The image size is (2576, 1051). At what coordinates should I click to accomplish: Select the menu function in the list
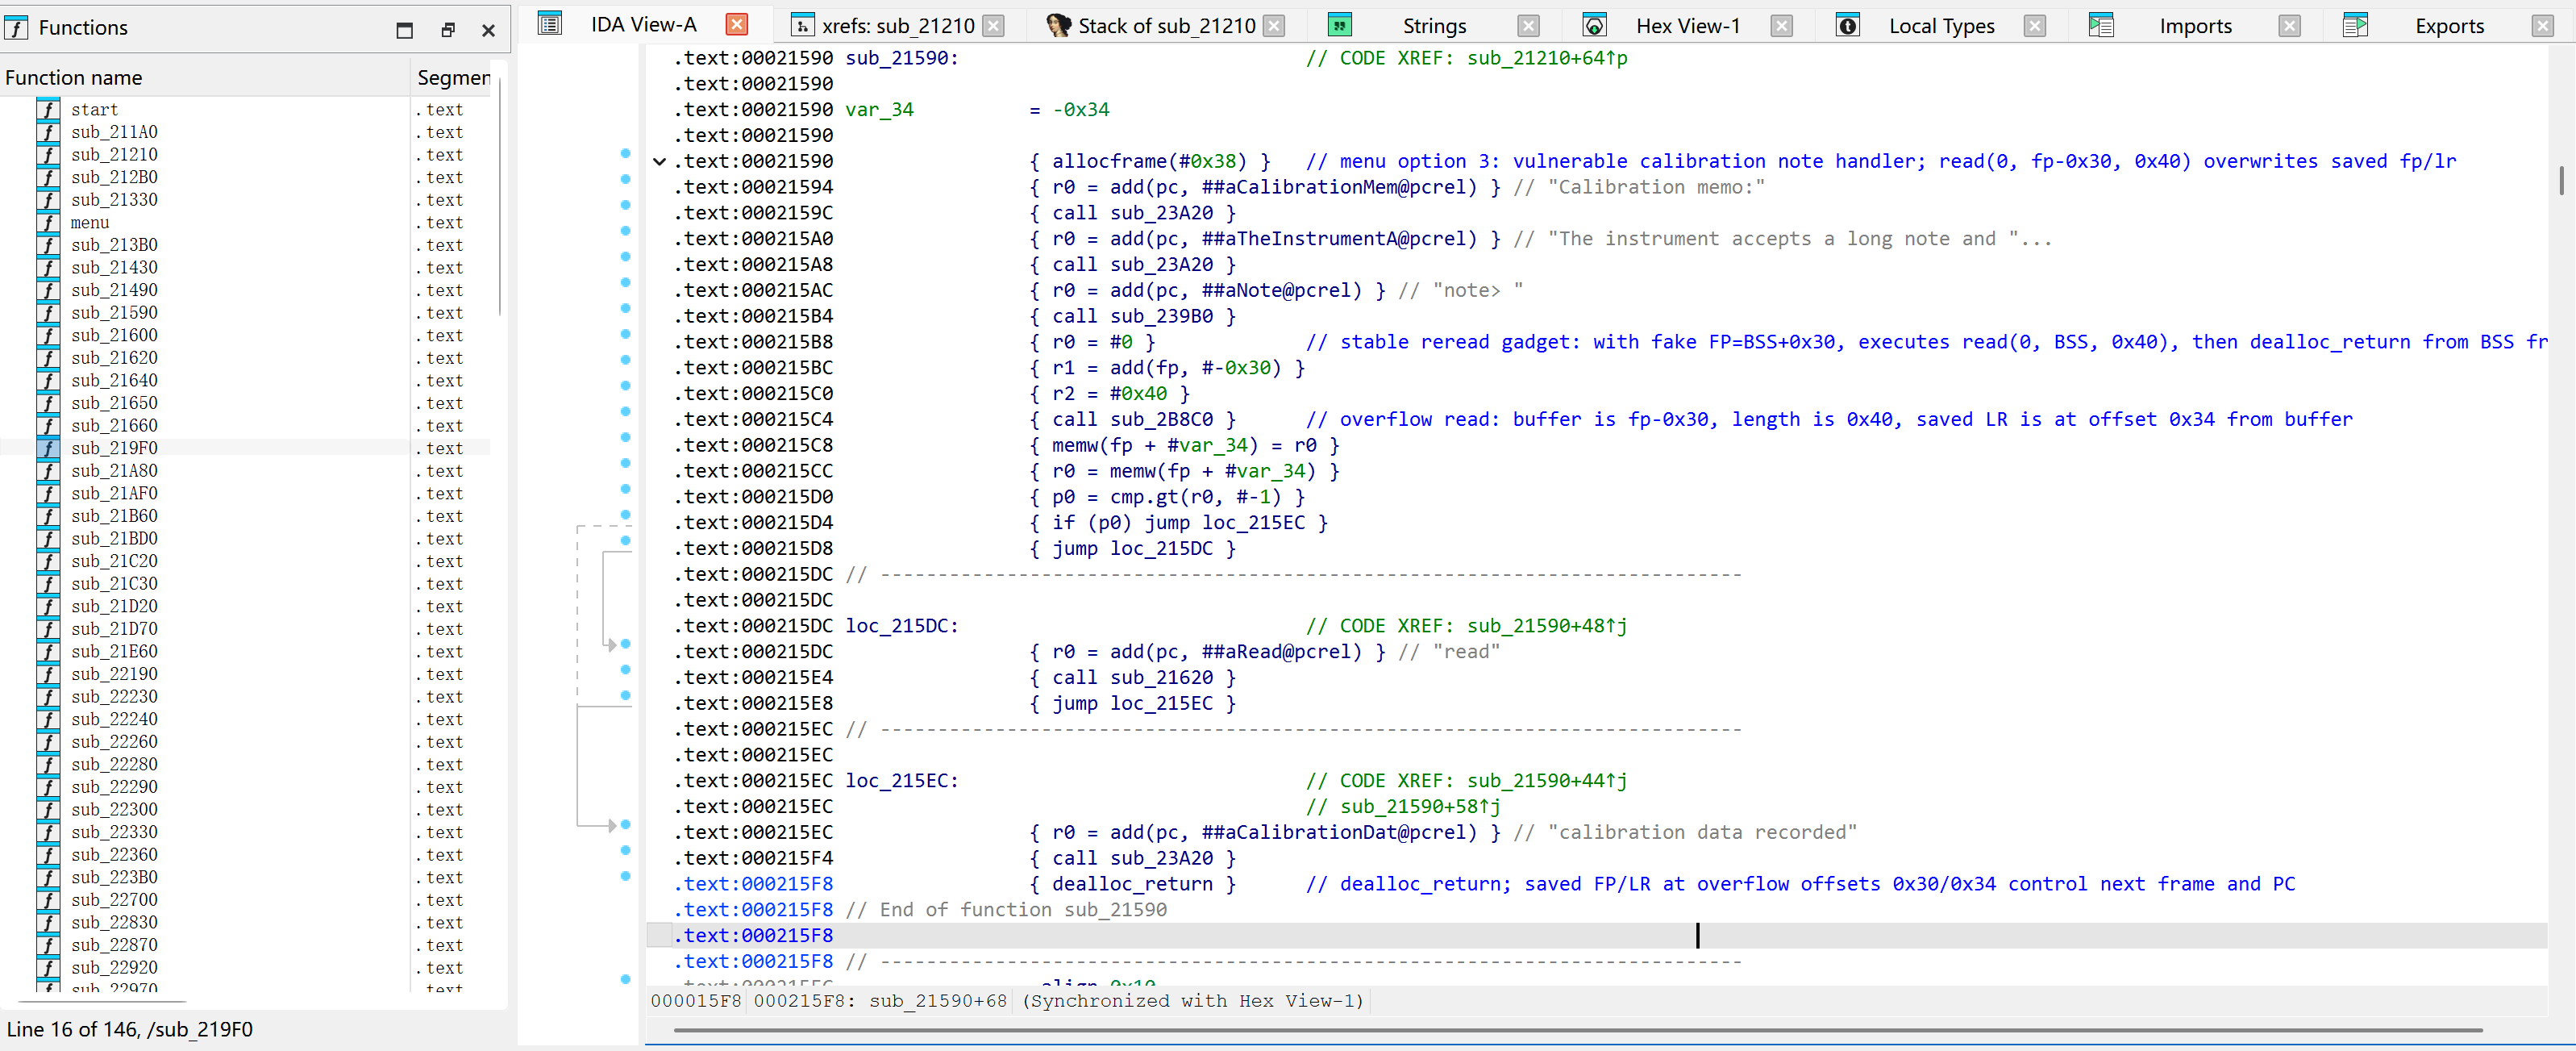tap(245, 222)
